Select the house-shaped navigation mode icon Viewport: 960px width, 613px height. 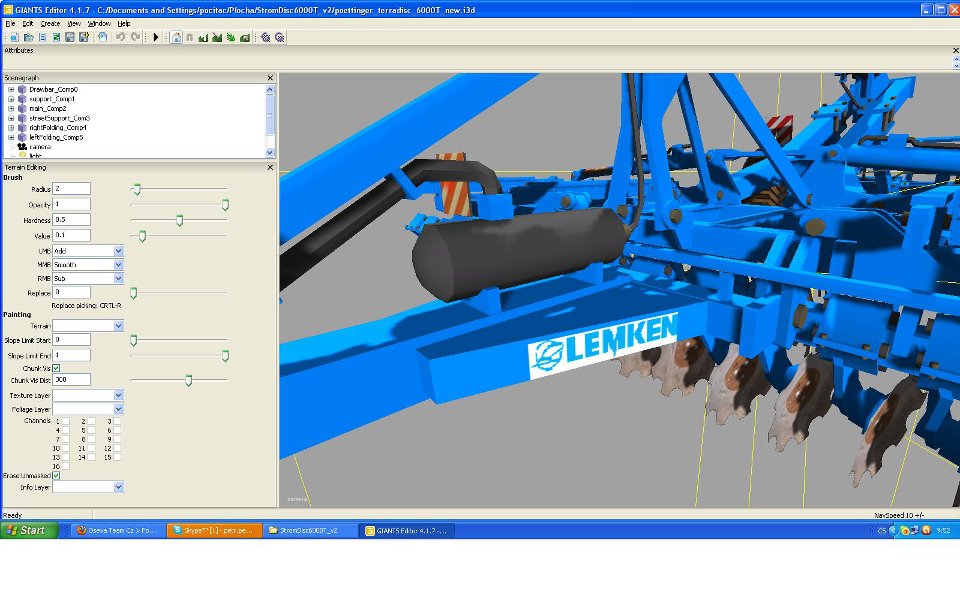tap(176, 37)
